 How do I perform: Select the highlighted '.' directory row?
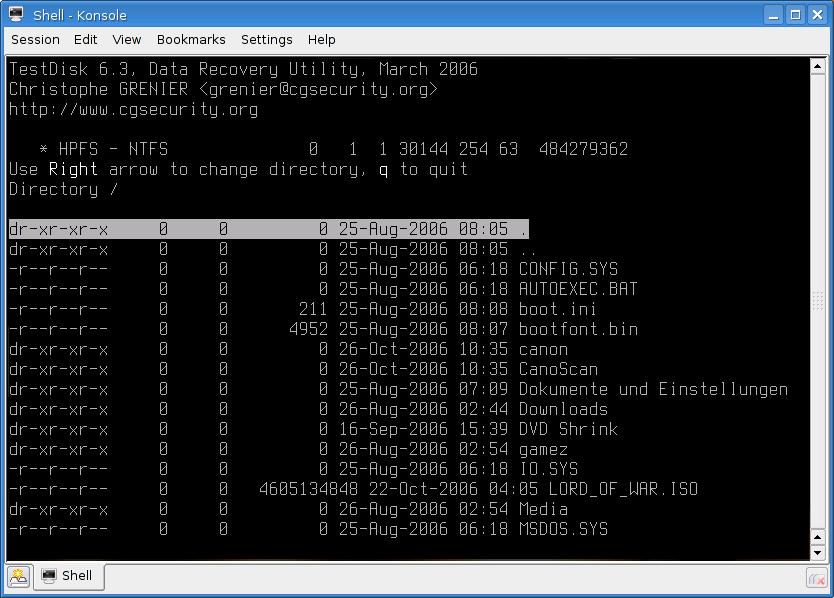[269, 229]
